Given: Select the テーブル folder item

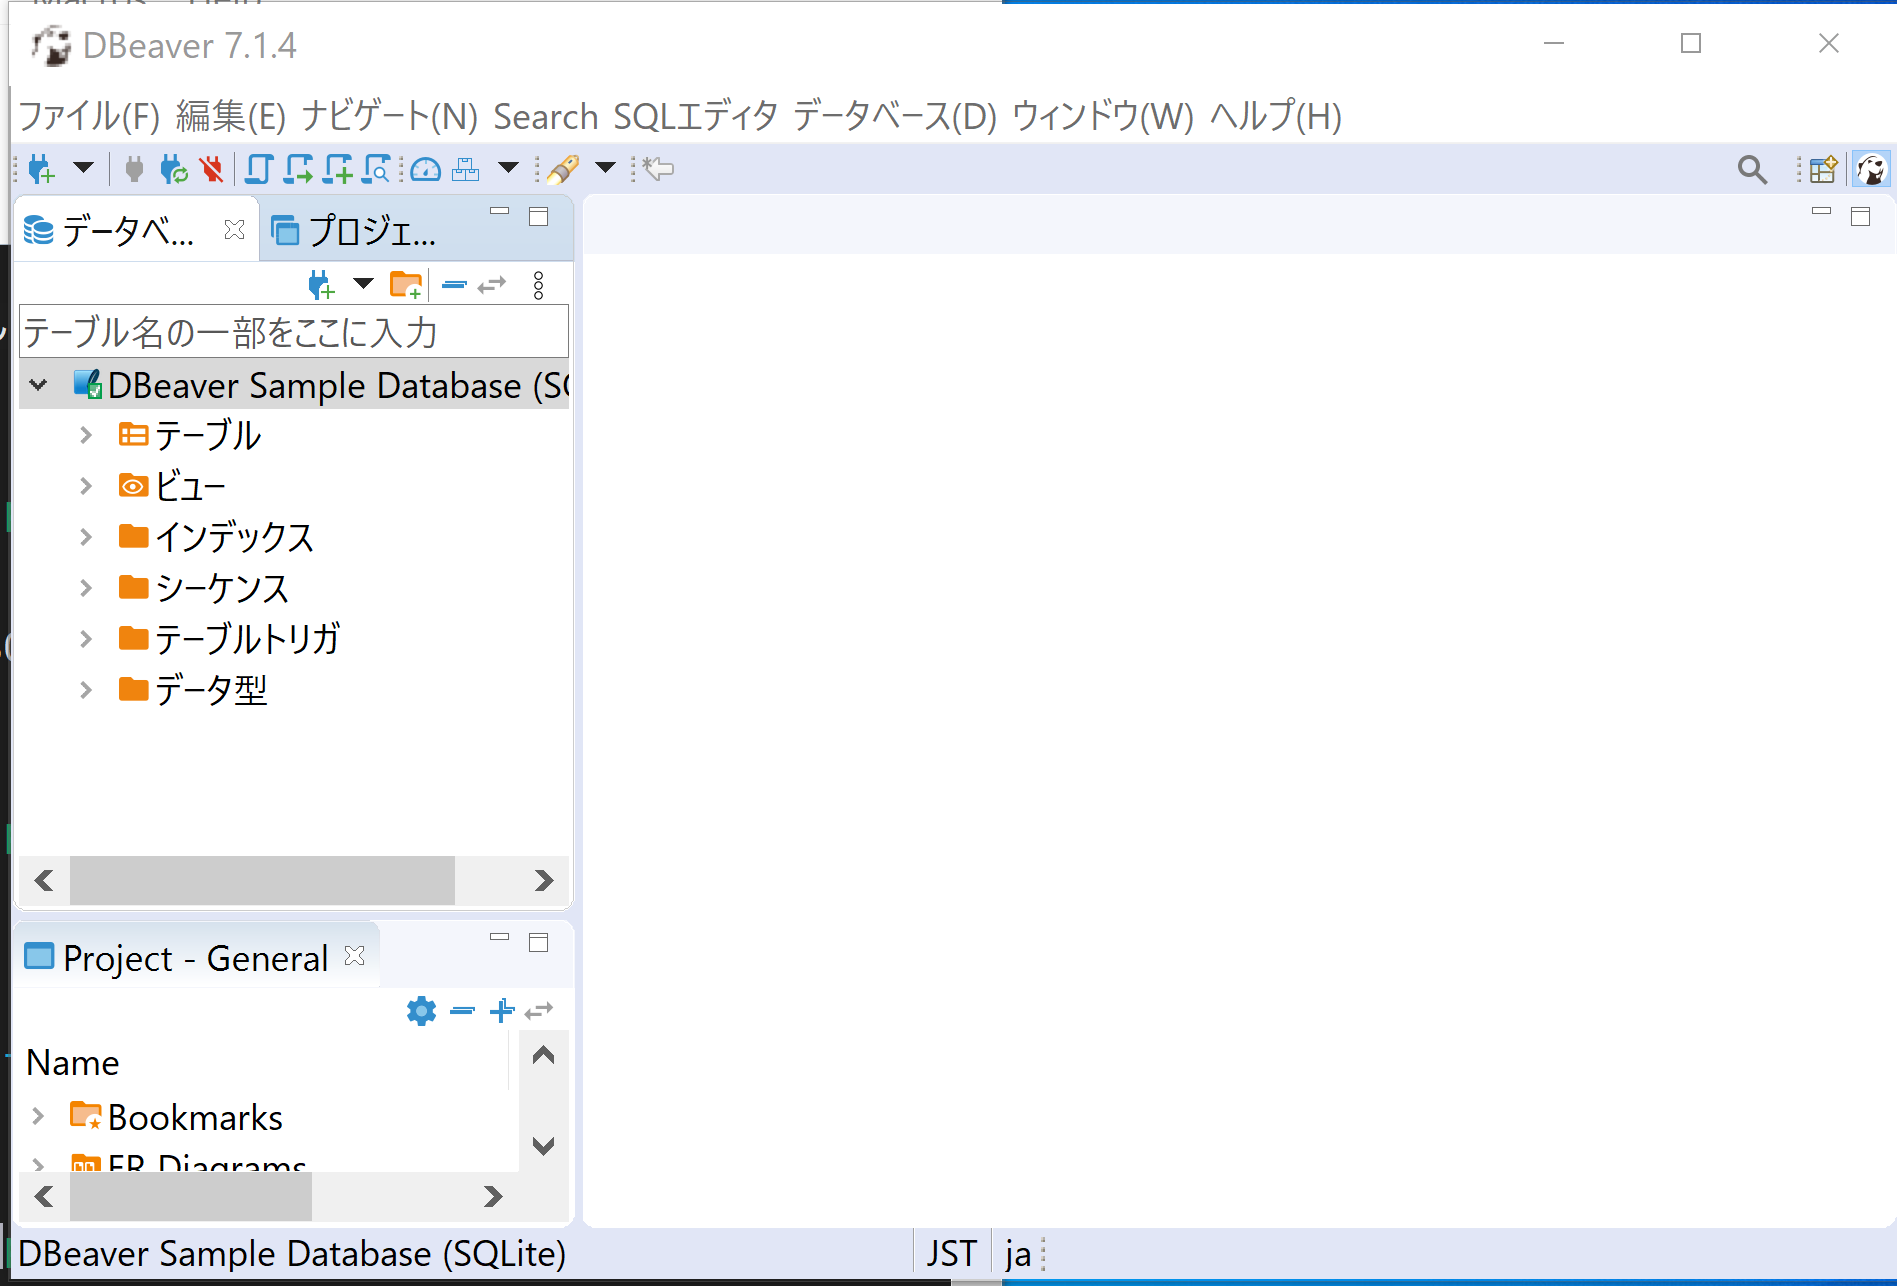Looking at the screenshot, I should 190,435.
